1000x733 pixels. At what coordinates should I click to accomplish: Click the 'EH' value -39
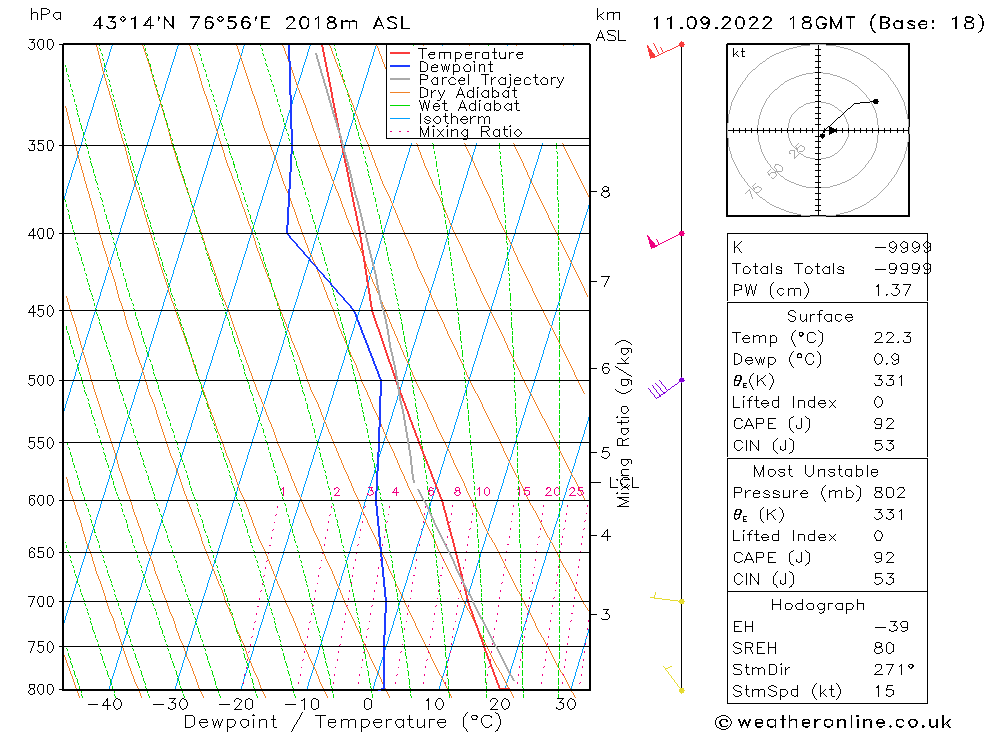click(x=892, y=627)
